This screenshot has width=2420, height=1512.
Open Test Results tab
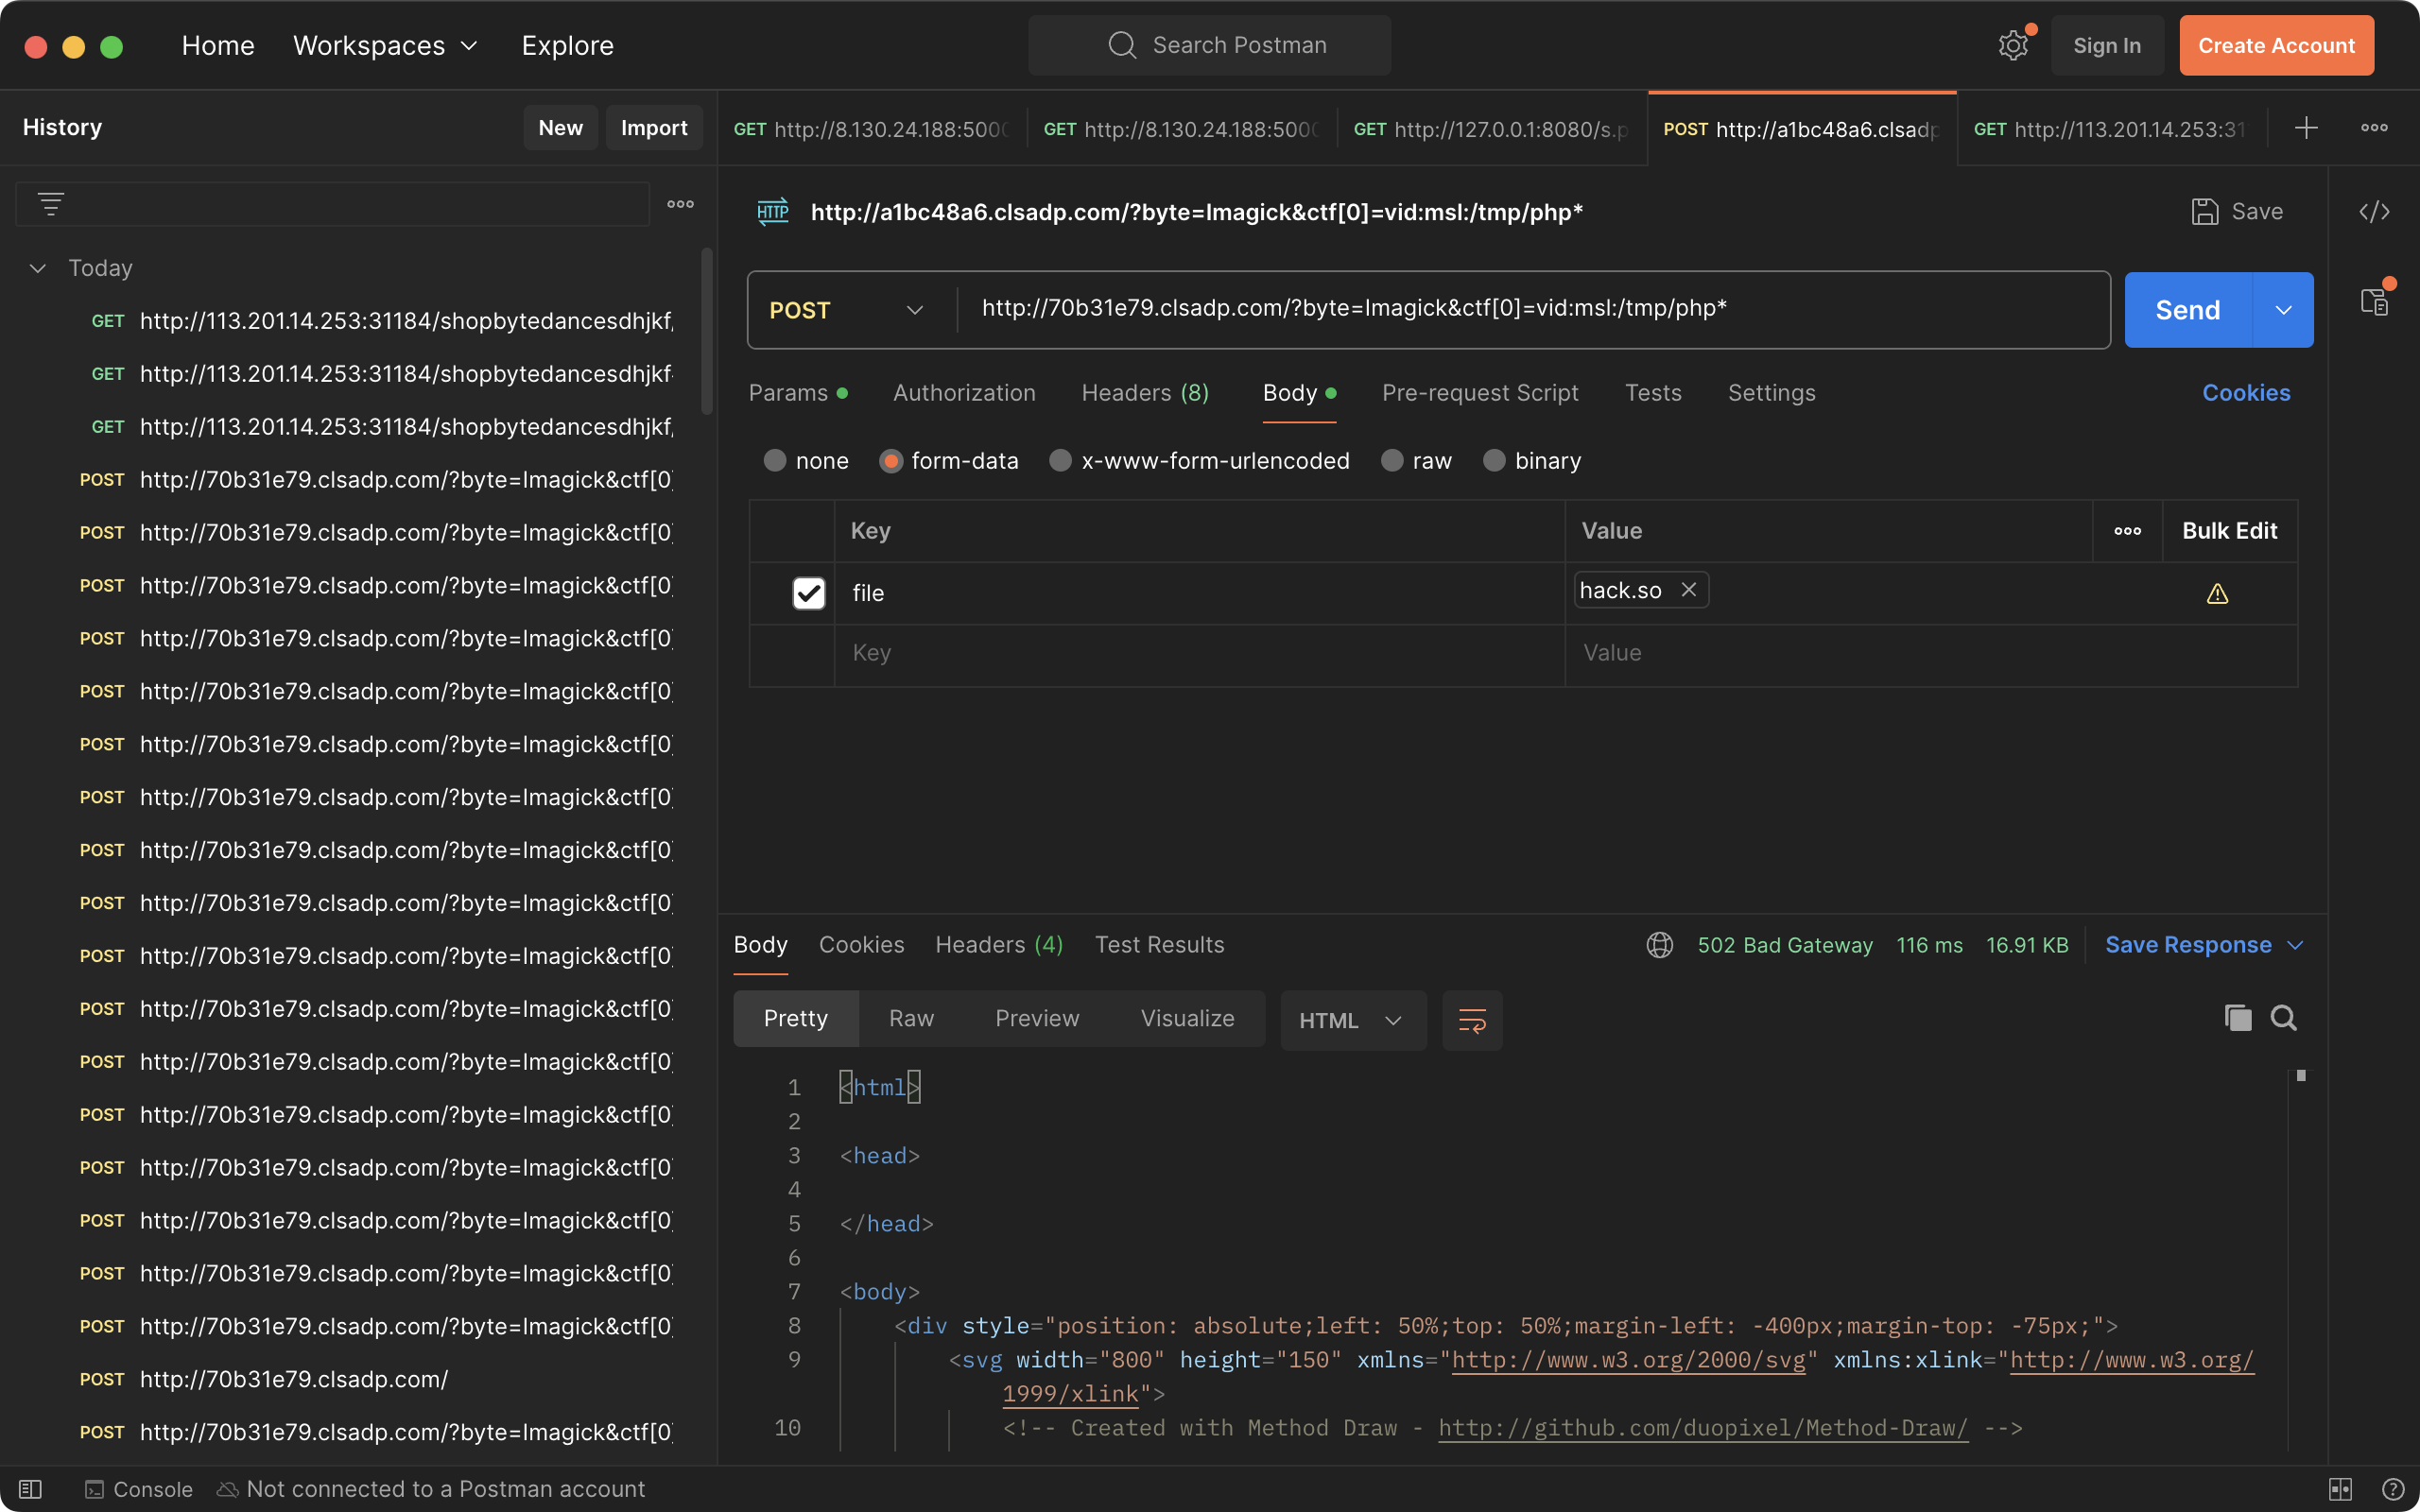(x=1159, y=945)
